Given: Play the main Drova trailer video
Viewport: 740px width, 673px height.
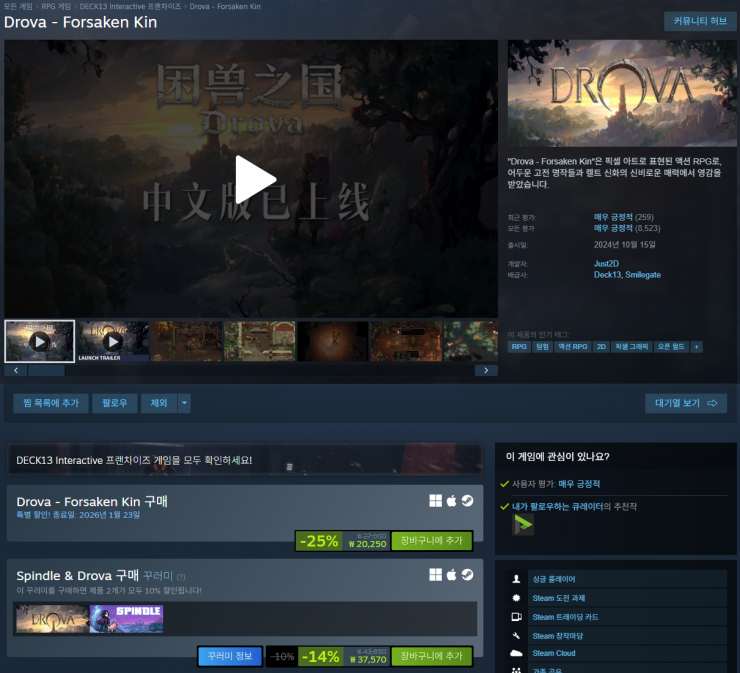Looking at the screenshot, I should (x=254, y=179).
